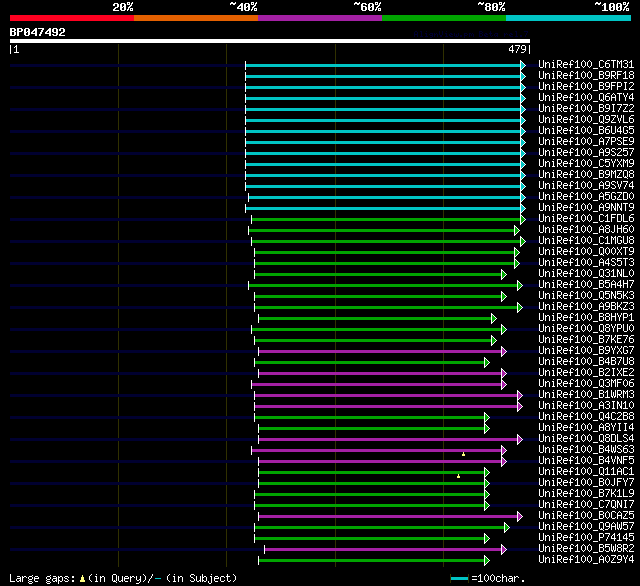This screenshot has width=640, height=586.
Task: Click the query gap marker on B4WS63 row
Action: coord(463,454)
